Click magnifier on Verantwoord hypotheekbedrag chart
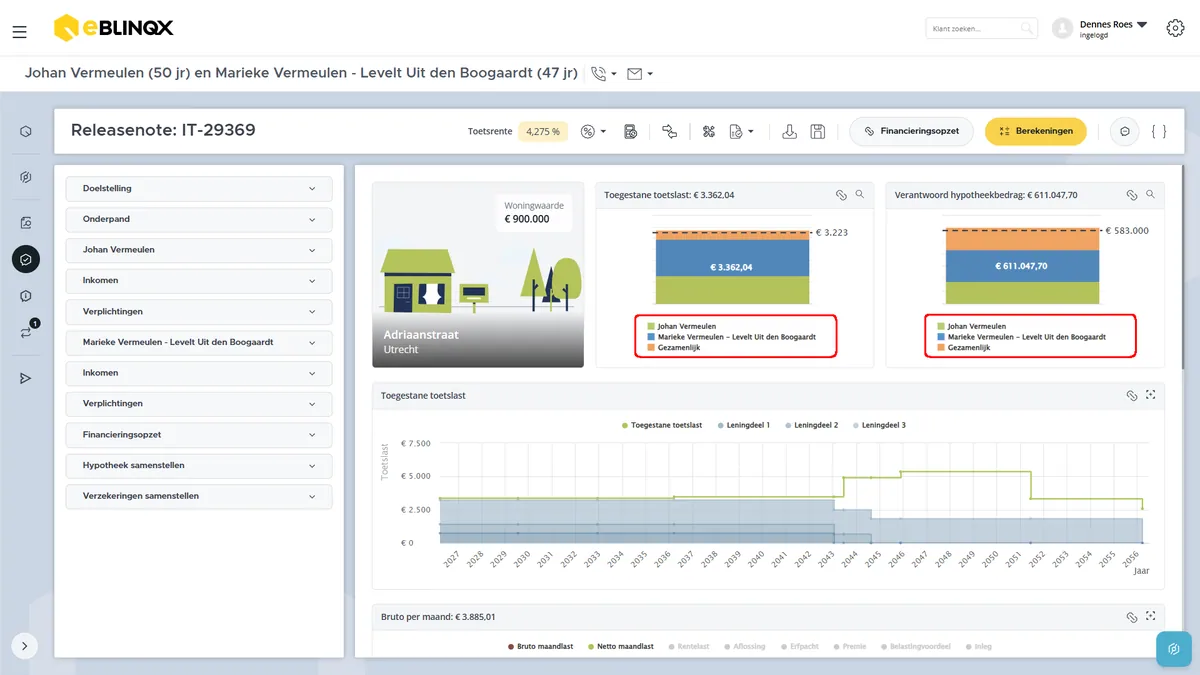Image resolution: width=1200 pixels, height=675 pixels. (x=1151, y=195)
